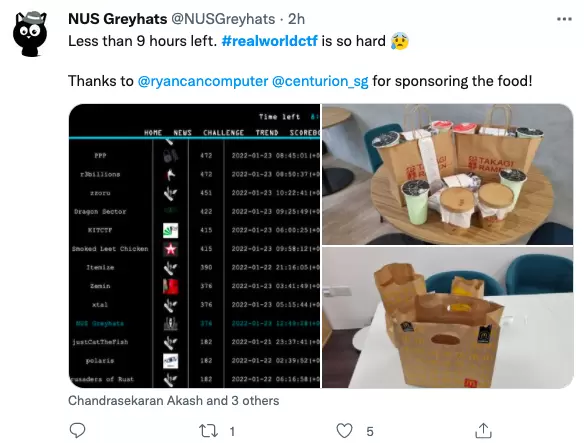Retweet using the arrows icon
Viewport: 584px width, 443px height.
click(x=208, y=431)
